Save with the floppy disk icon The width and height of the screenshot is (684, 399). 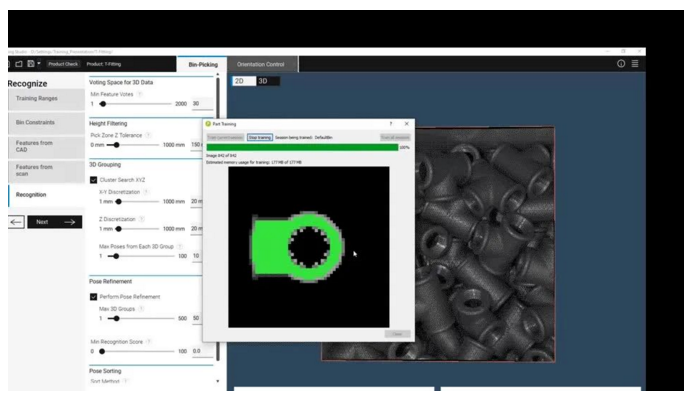31,64
